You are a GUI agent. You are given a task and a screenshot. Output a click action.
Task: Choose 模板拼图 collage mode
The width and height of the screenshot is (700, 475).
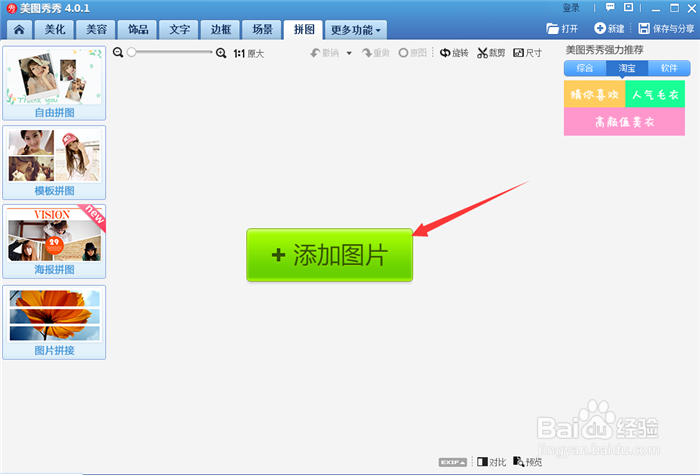[54, 162]
